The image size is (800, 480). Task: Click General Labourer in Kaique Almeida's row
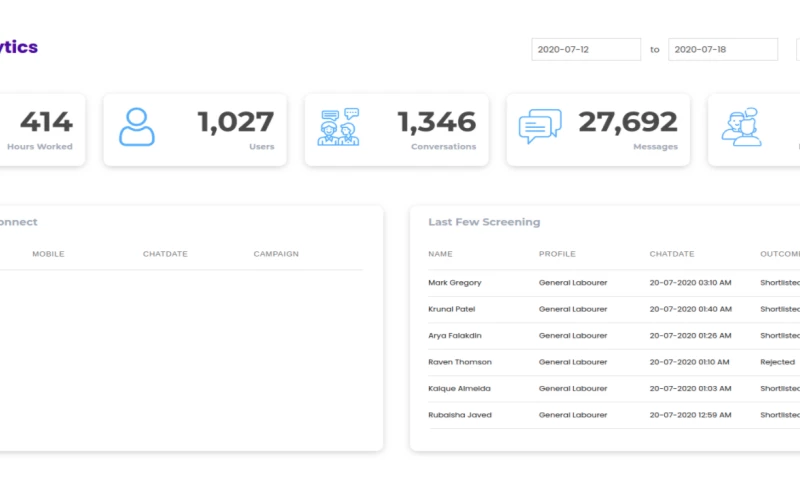573,389
